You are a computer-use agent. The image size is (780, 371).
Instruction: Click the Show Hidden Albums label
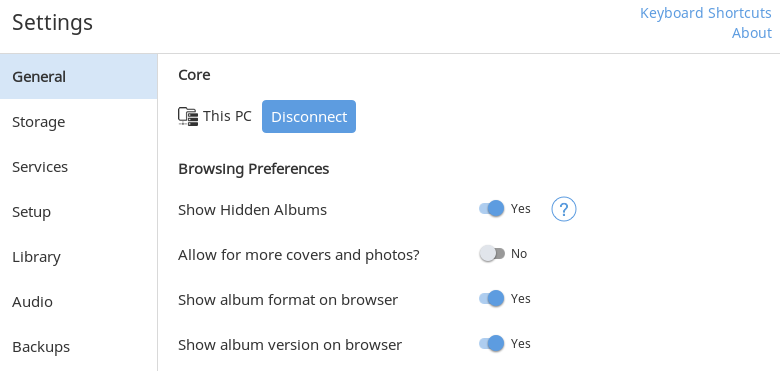(x=252, y=210)
